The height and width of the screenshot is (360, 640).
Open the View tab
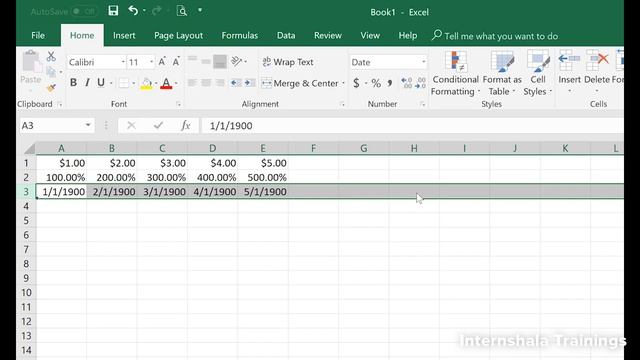[x=370, y=36]
